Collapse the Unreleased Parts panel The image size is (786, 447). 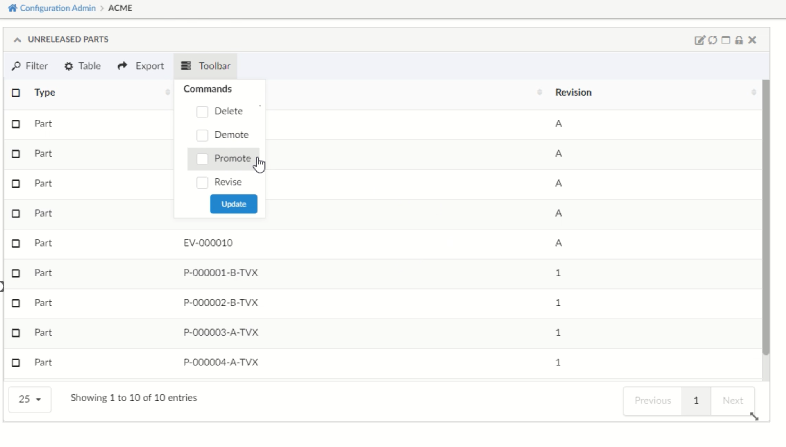17,40
